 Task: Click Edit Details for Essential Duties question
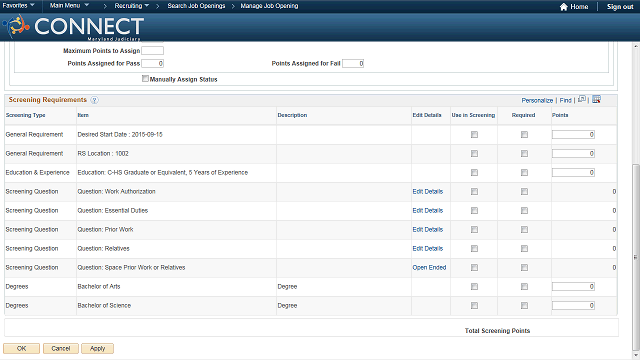tap(427, 211)
